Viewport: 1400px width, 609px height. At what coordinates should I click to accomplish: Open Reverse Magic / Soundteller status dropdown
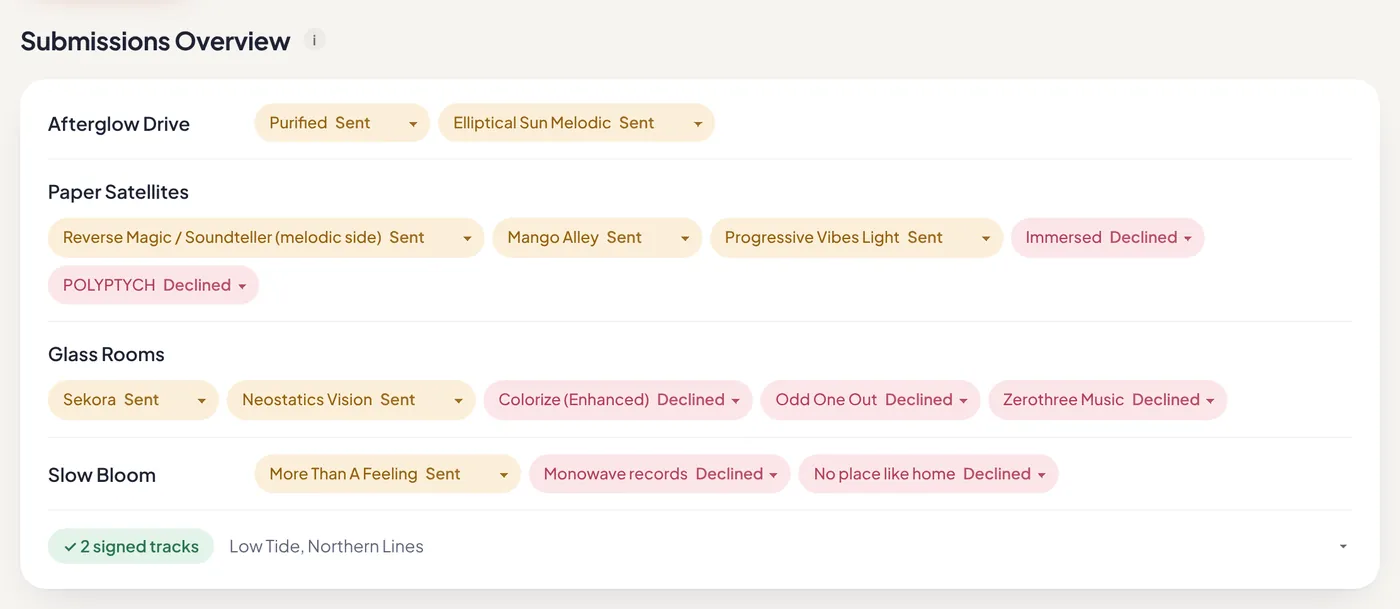tap(266, 238)
